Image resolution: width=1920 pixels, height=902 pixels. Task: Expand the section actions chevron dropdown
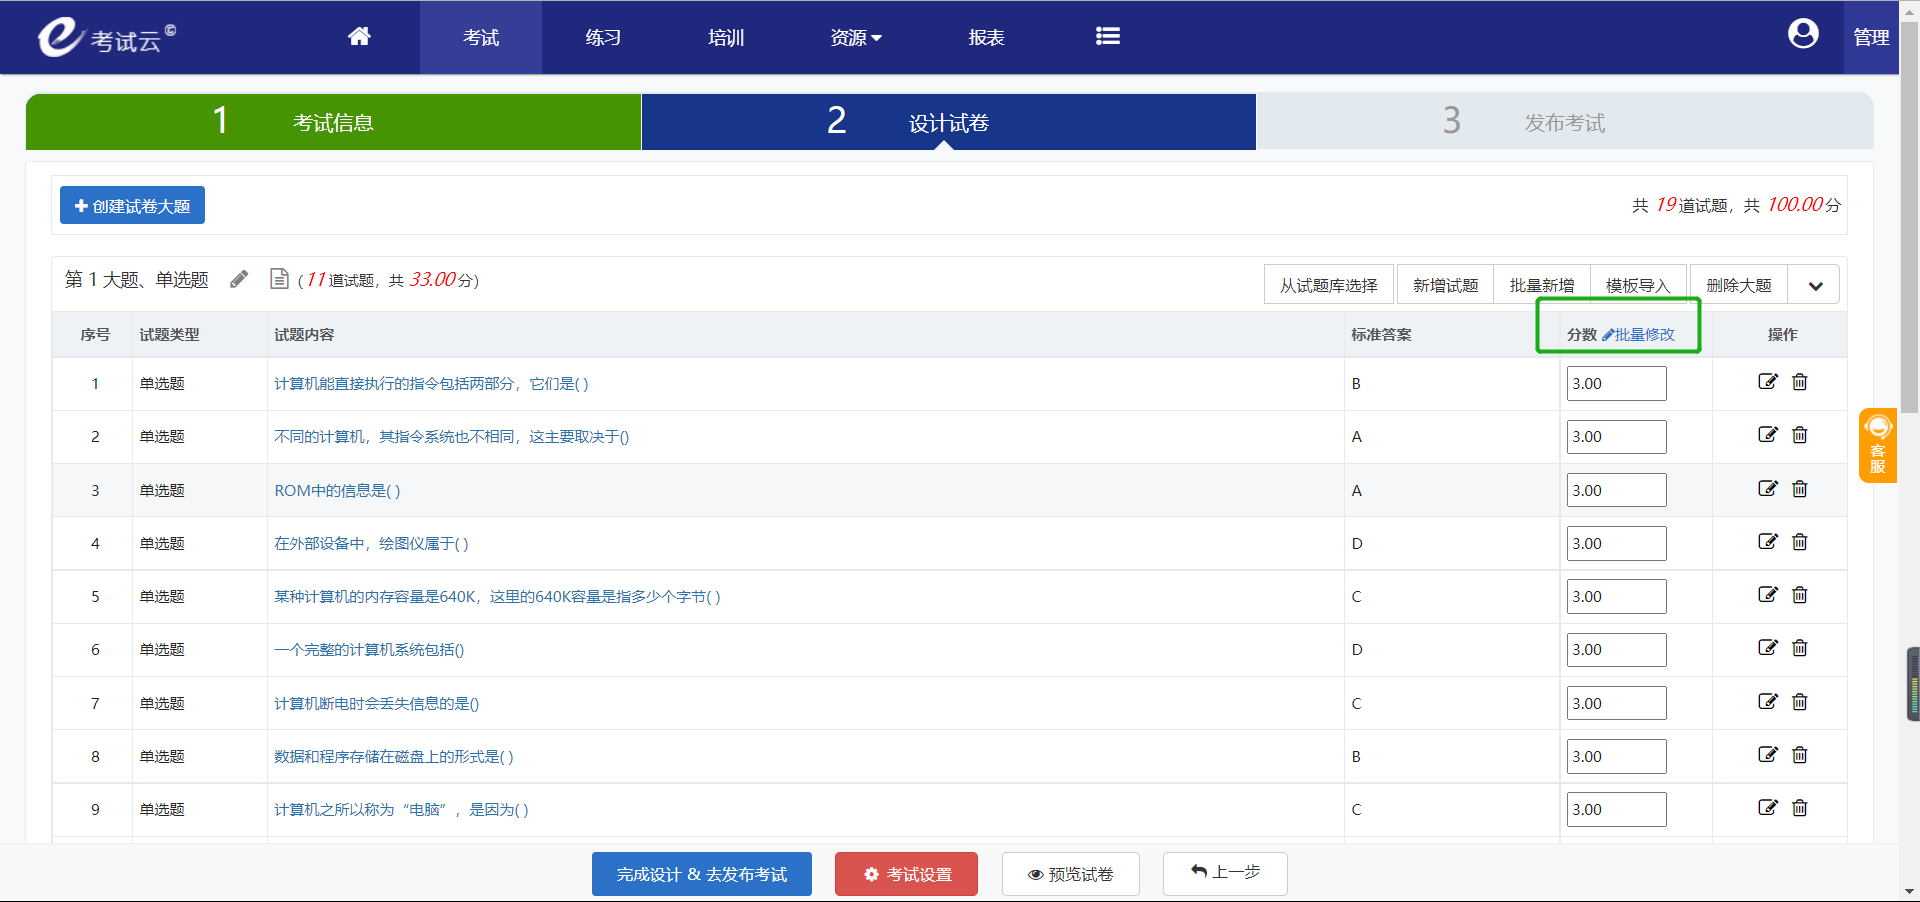pos(1815,285)
